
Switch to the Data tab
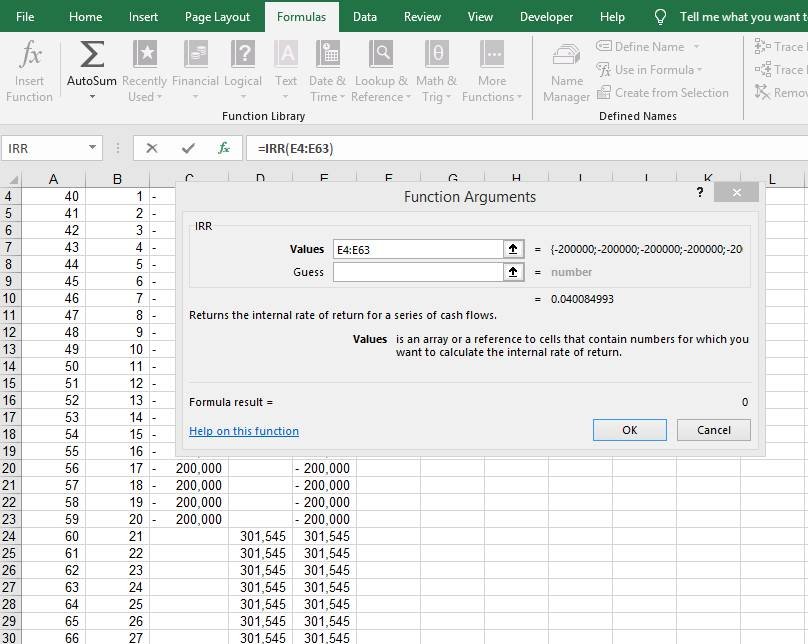[365, 17]
